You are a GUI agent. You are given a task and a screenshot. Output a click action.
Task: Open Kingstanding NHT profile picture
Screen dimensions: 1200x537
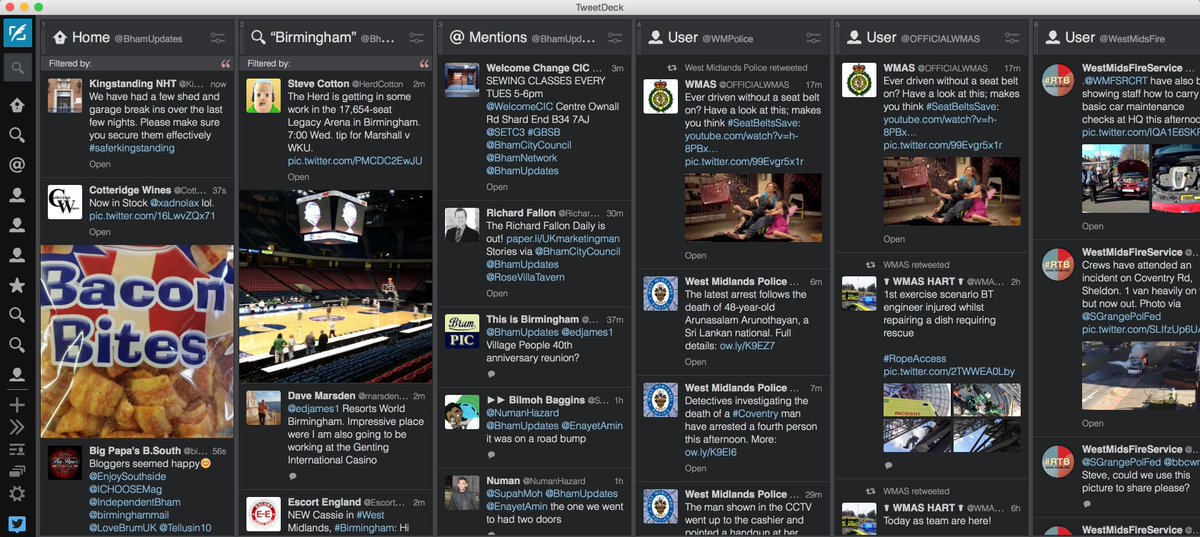tap(65, 96)
